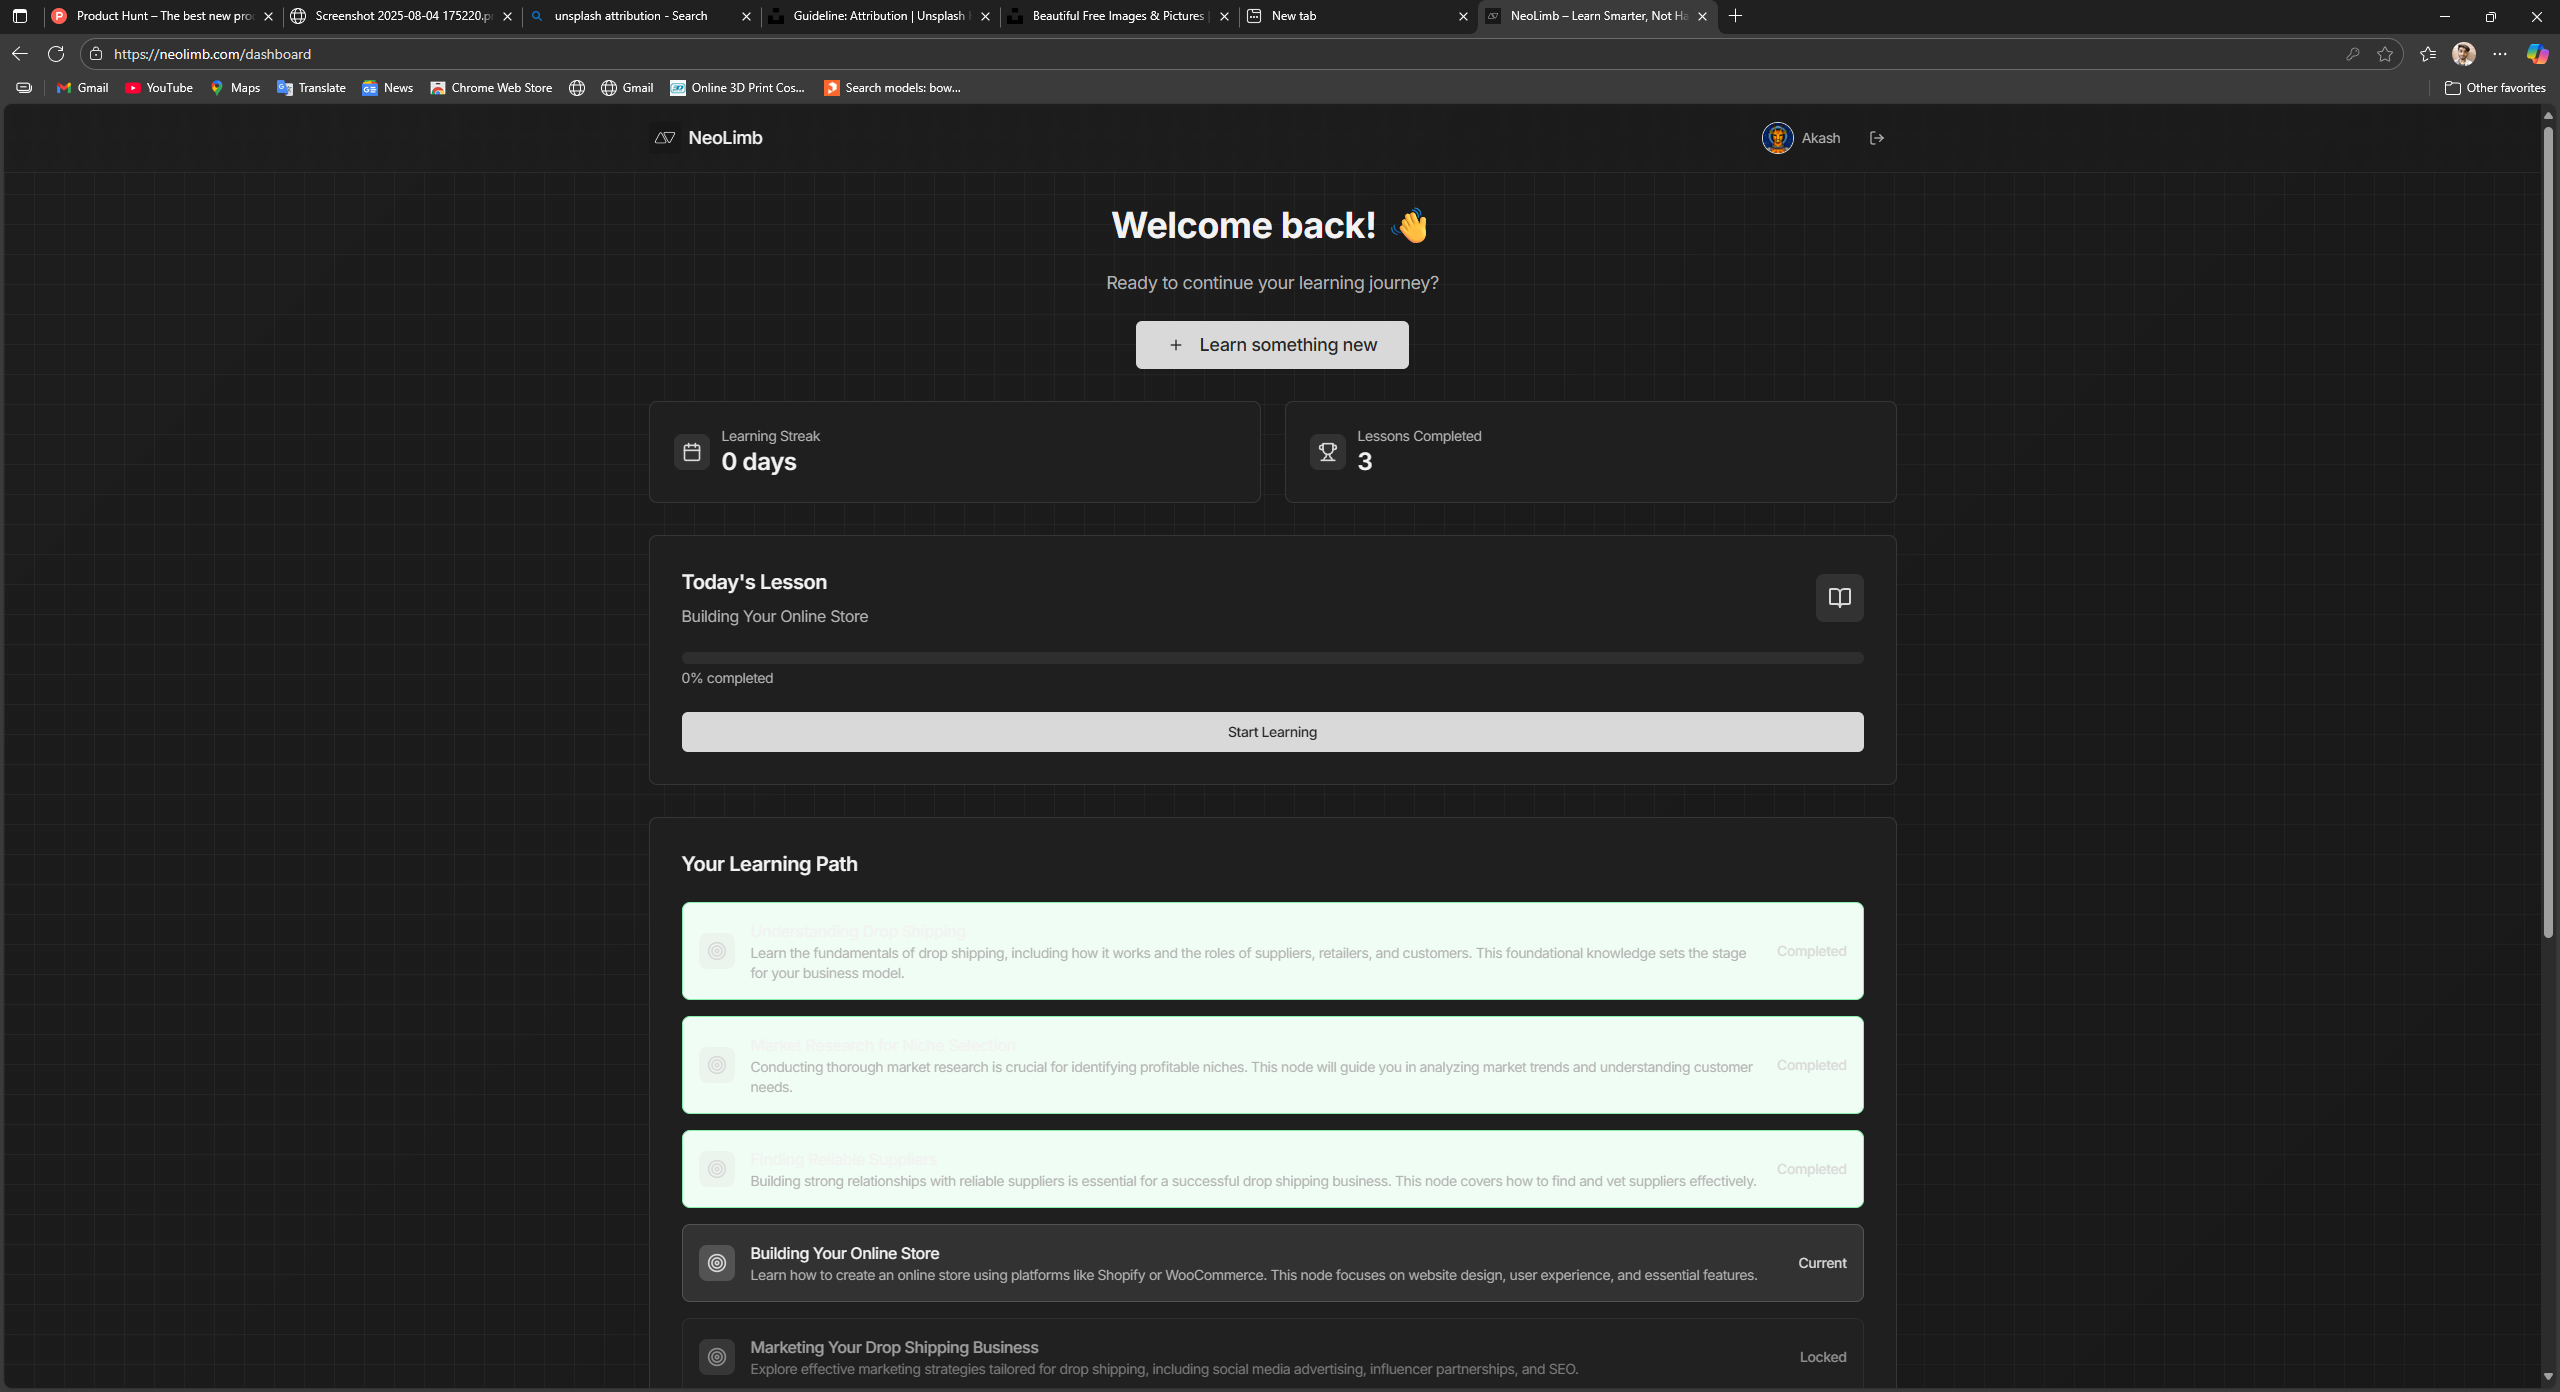Image resolution: width=2560 pixels, height=1392 pixels.
Task: Click the NeoLimb logo
Action: (663, 138)
